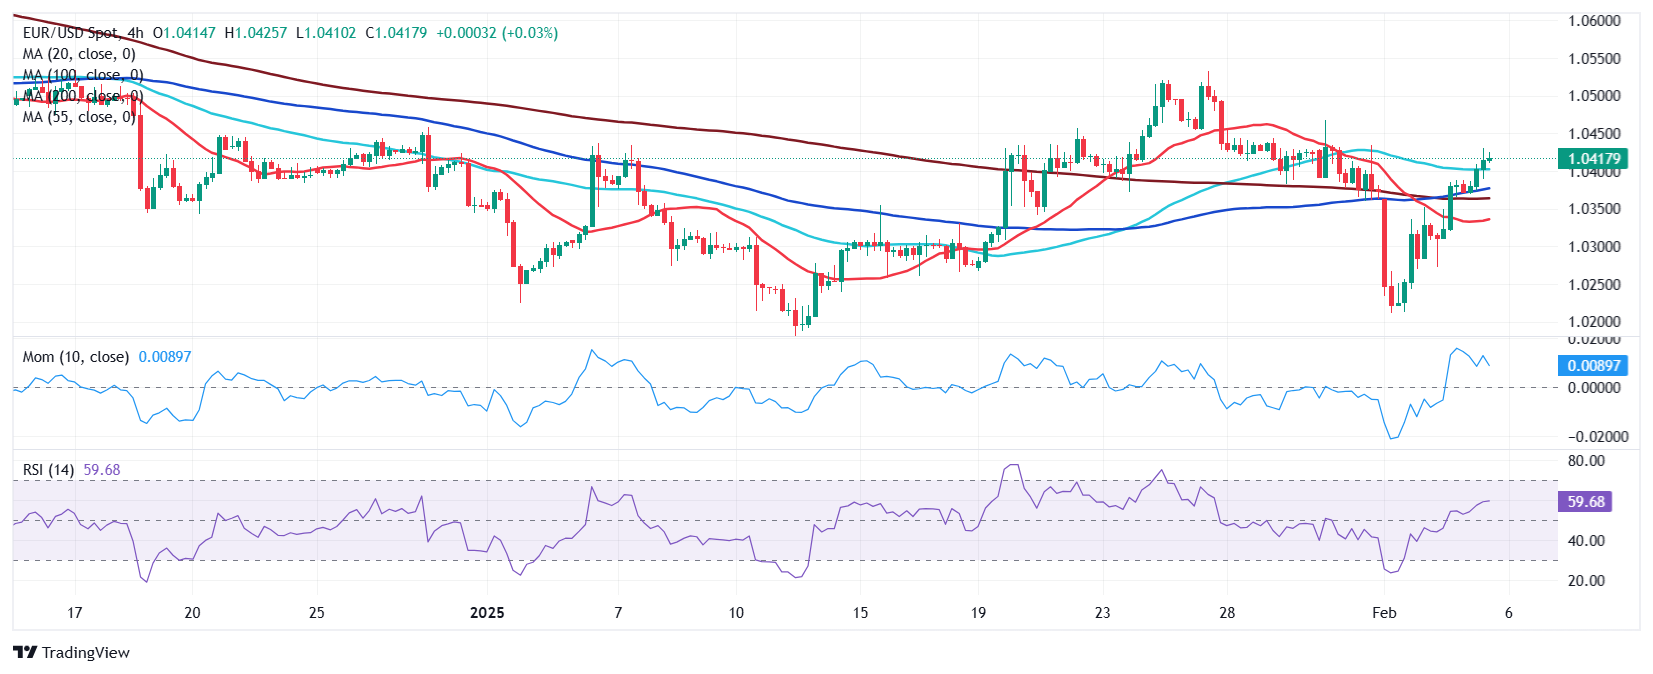This screenshot has height=674, width=1653.
Task: Select the EUR/USD Spot symbol title
Action: (70, 33)
